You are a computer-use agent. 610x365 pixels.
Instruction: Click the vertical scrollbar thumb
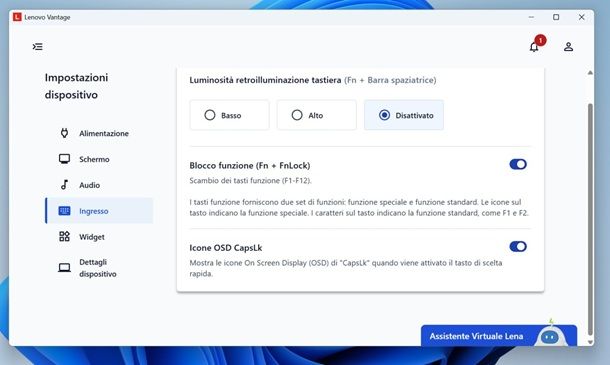point(590,219)
